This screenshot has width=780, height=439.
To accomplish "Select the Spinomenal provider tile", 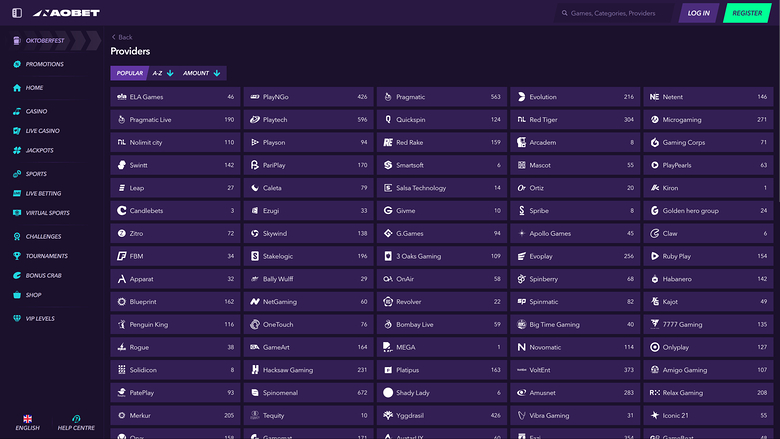I will (x=308, y=393).
